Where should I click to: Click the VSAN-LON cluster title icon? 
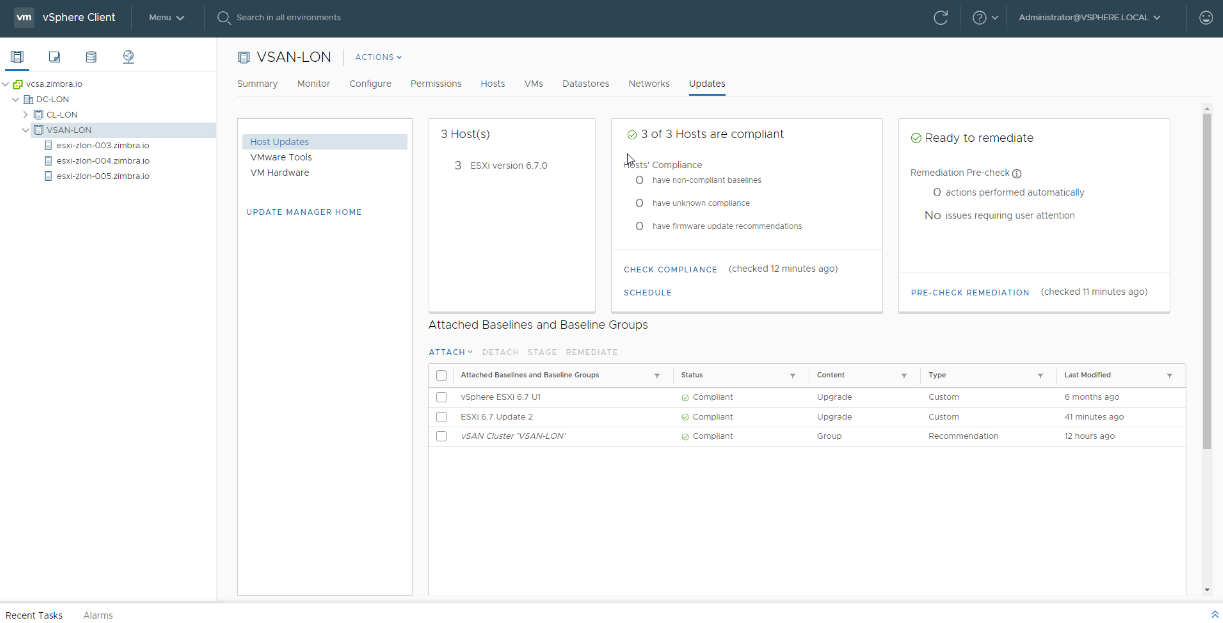243,57
